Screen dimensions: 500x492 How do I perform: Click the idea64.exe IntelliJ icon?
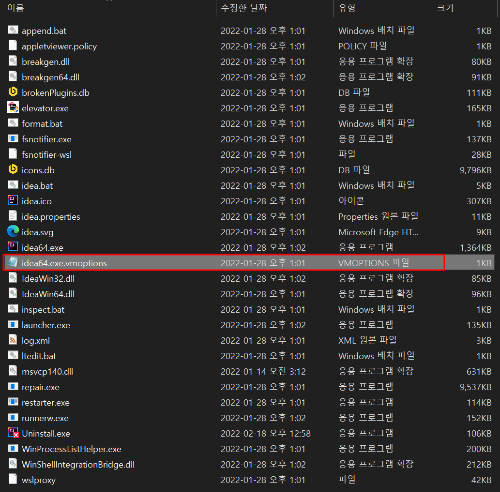coord(13,247)
